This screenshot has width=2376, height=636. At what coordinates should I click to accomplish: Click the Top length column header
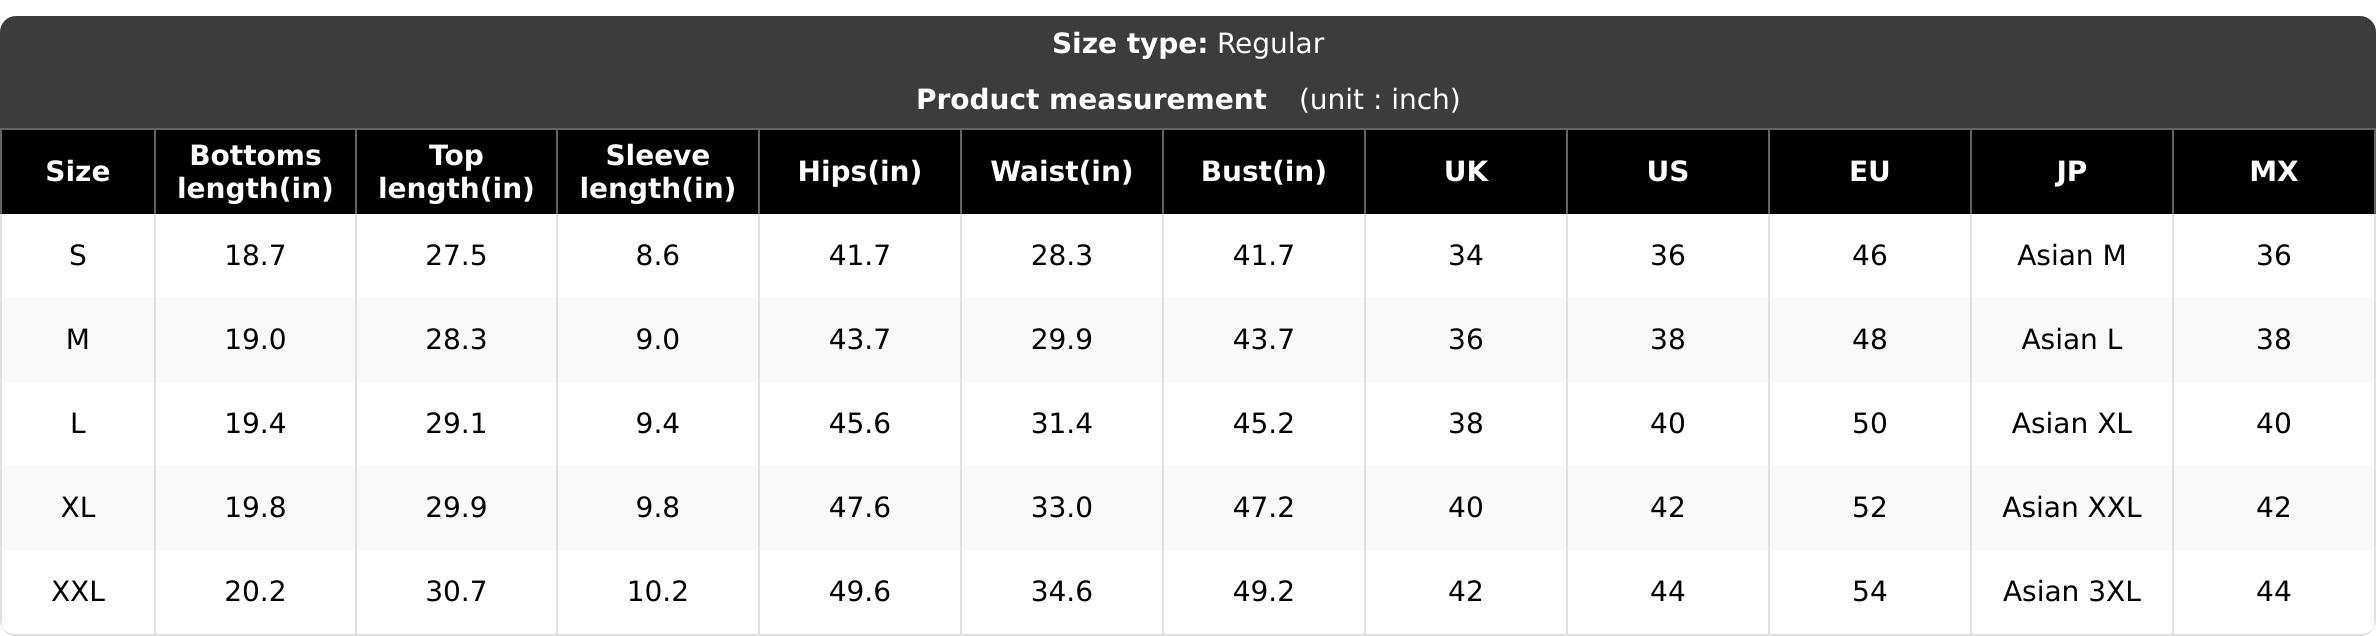(x=456, y=172)
